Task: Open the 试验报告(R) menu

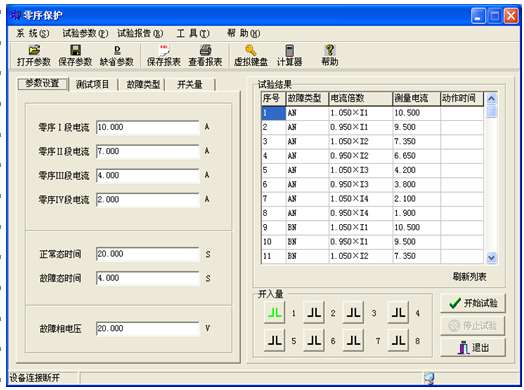Action: click(140, 33)
